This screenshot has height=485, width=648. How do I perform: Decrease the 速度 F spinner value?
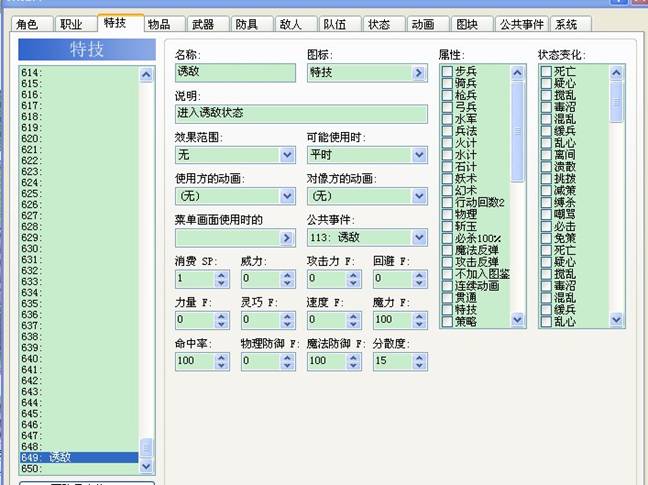point(353,324)
